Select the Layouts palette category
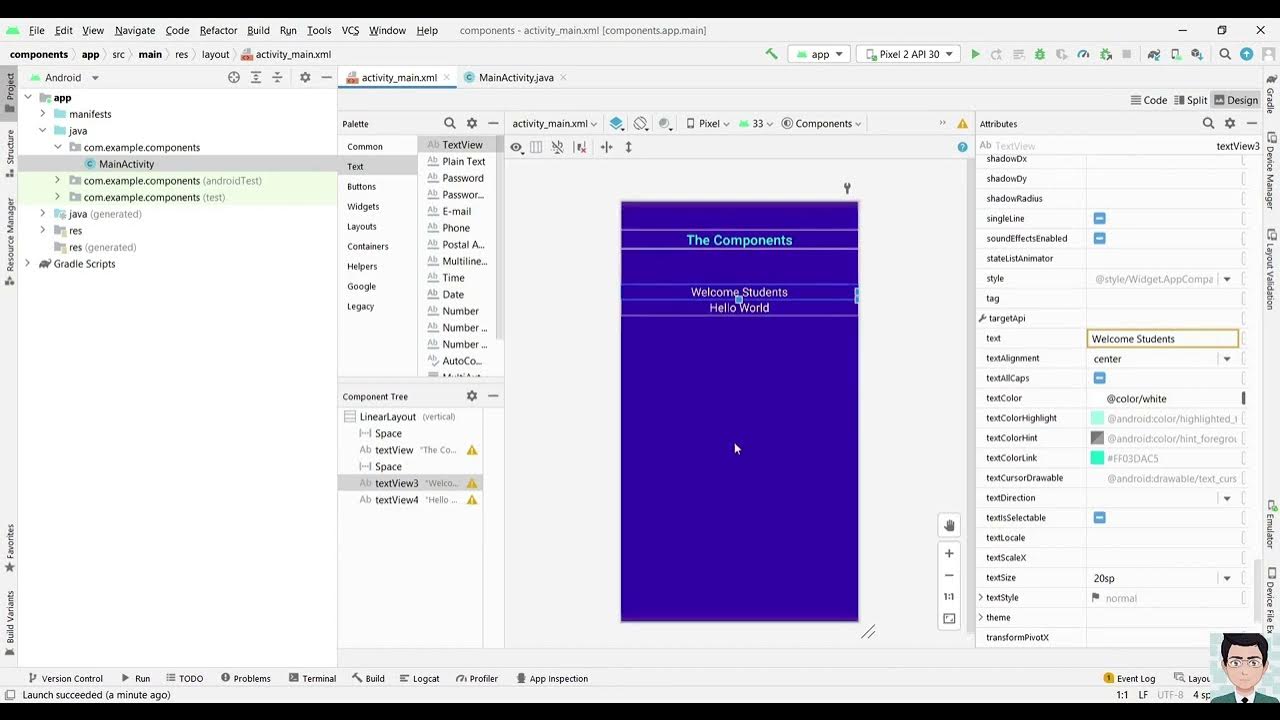The height and width of the screenshot is (720, 1280). [362, 226]
